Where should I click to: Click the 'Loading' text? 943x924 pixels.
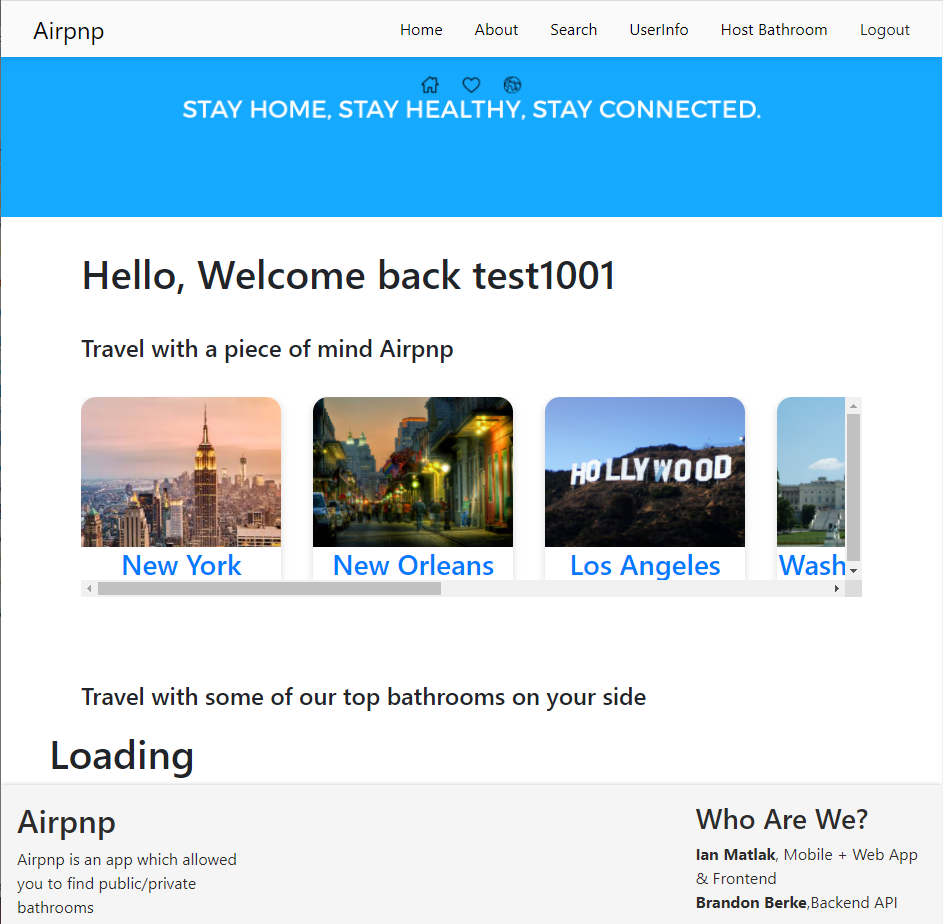(x=122, y=756)
